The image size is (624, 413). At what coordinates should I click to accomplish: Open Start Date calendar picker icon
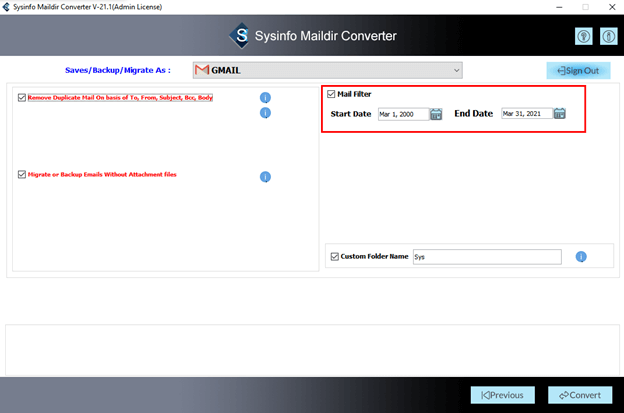click(x=436, y=114)
